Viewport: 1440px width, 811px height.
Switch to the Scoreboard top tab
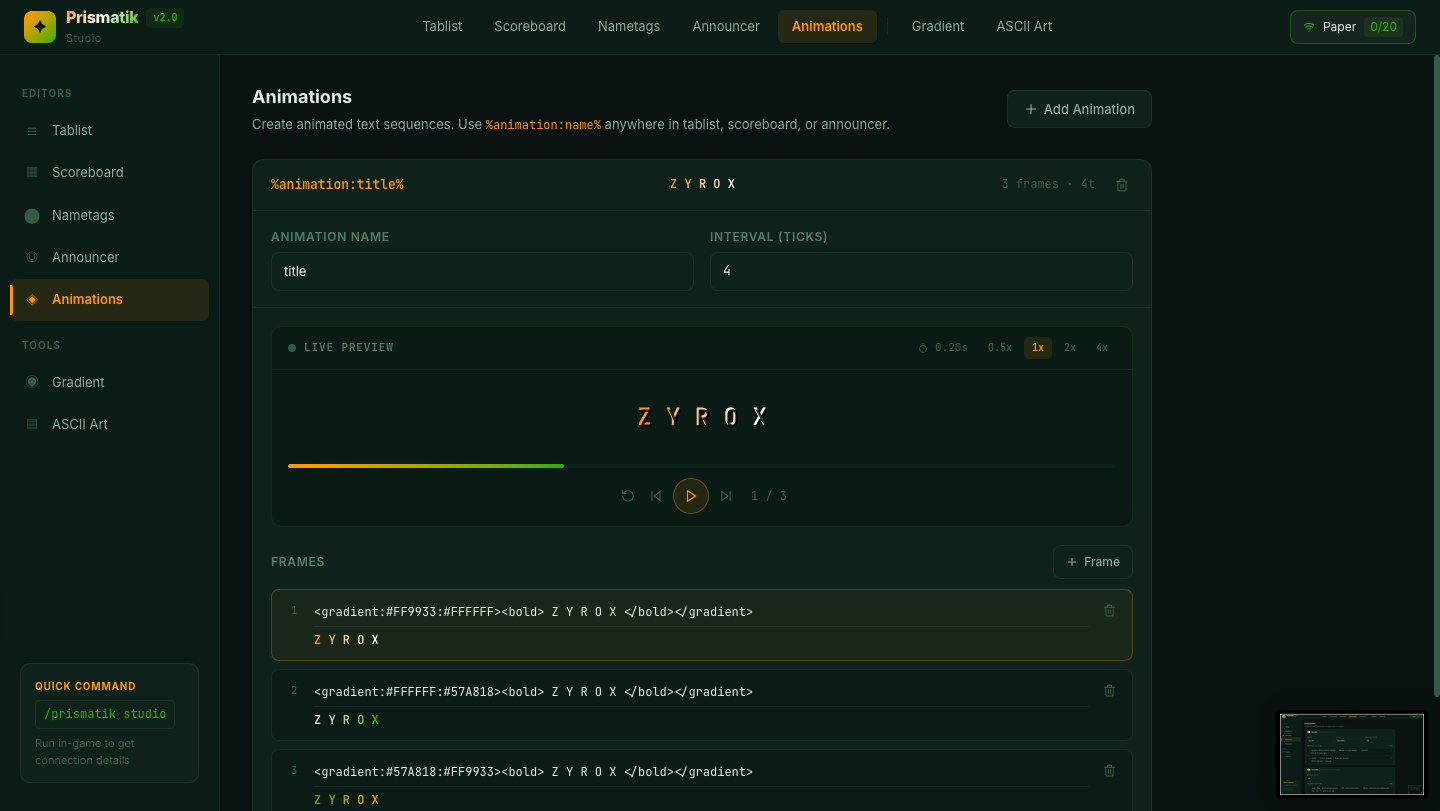coord(530,27)
